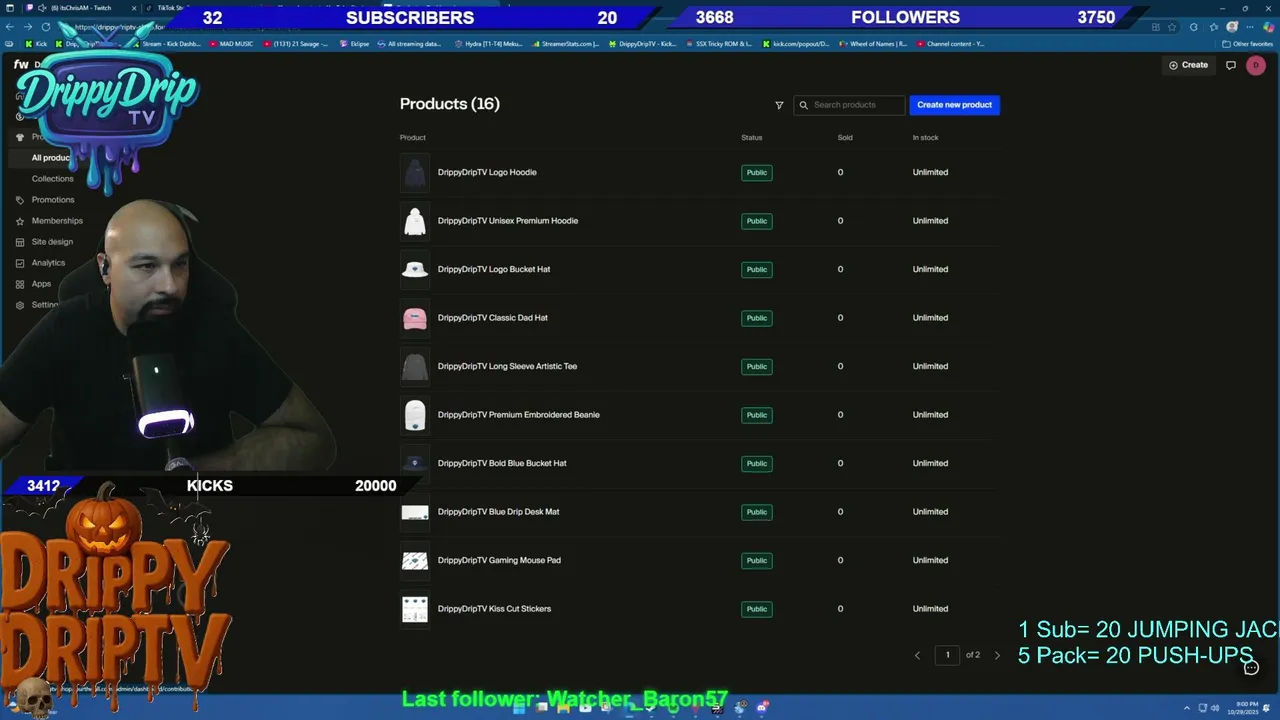This screenshot has width=1280, height=720.
Task: Click the search magnifier icon in products search
Action: pos(803,105)
